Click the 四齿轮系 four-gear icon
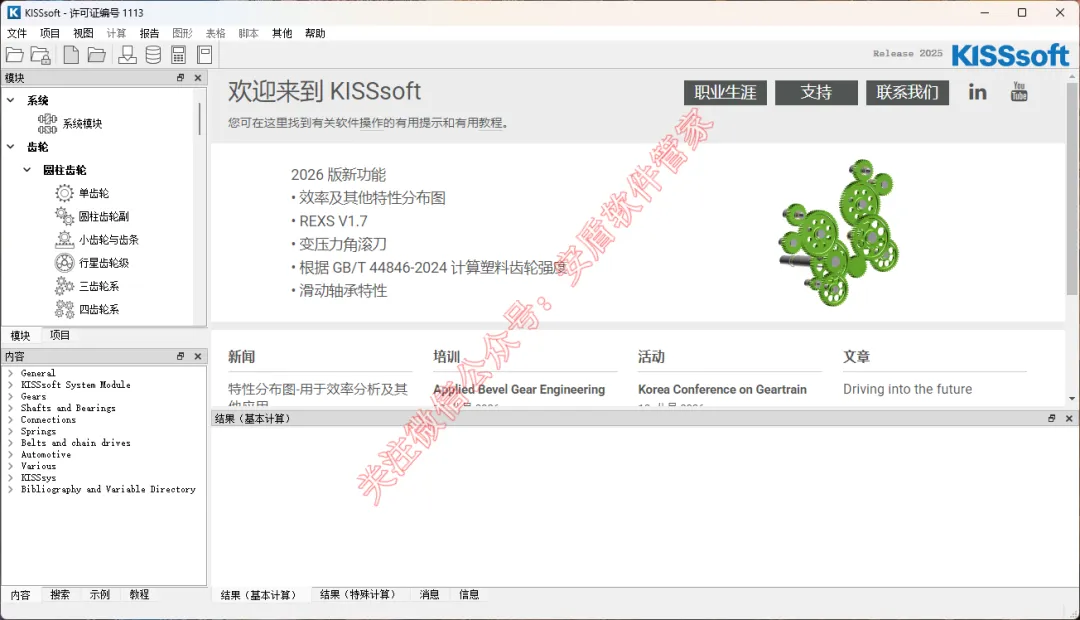Image resolution: width=1080 pixels, height=620 pixels. coord(64,309)
